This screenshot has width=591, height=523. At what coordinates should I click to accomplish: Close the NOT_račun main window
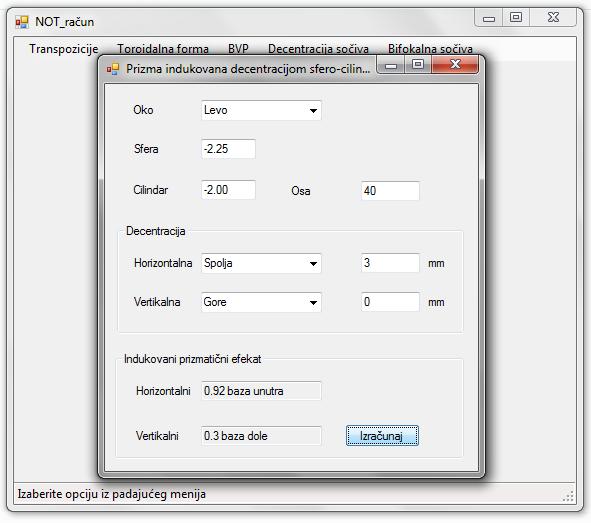click(x=553, y=17)
